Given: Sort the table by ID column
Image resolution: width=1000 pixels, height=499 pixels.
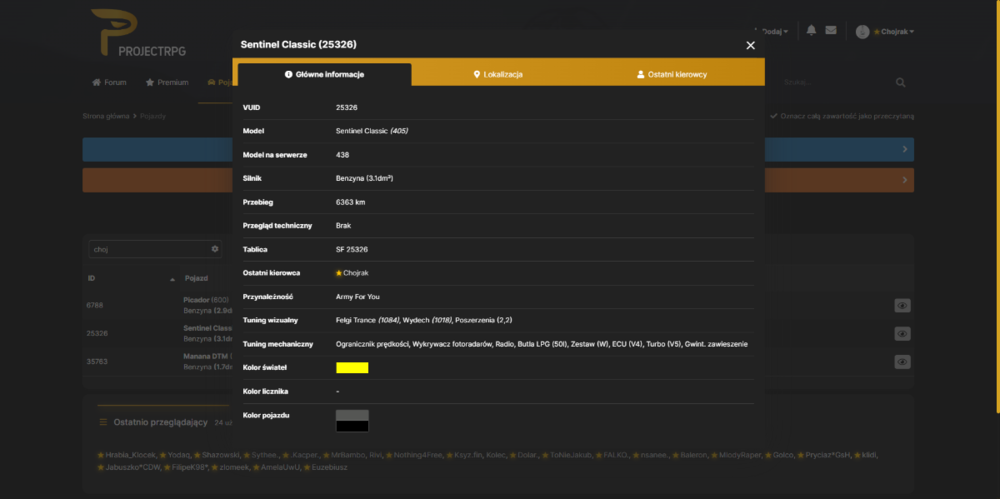Looking at the screenshot, I should pyautogui.click(x=131, y=279).
